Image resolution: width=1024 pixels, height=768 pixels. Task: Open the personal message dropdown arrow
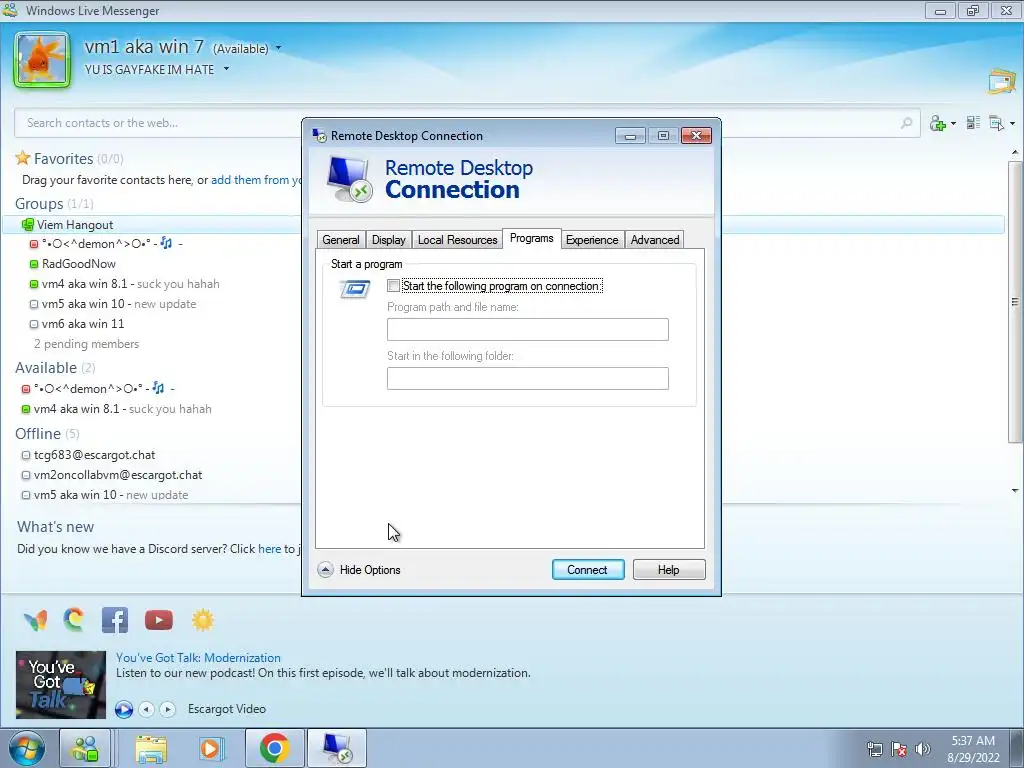[x=227, y=69]
